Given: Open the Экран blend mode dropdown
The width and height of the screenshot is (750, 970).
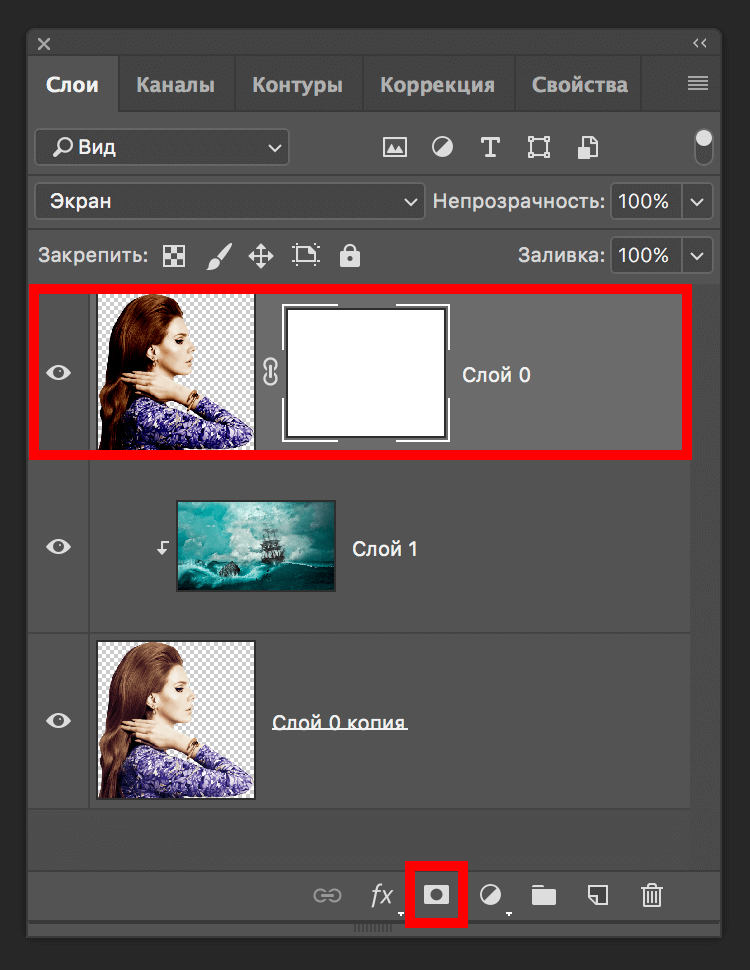Looking at the screenshot, I should click(x=230, y=202).
